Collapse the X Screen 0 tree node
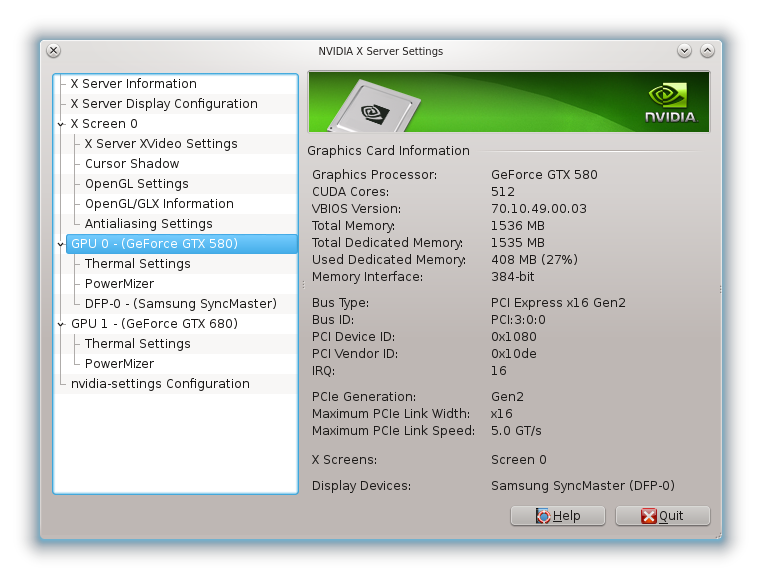The image size is (762, 579). click(x=61, y=124)
